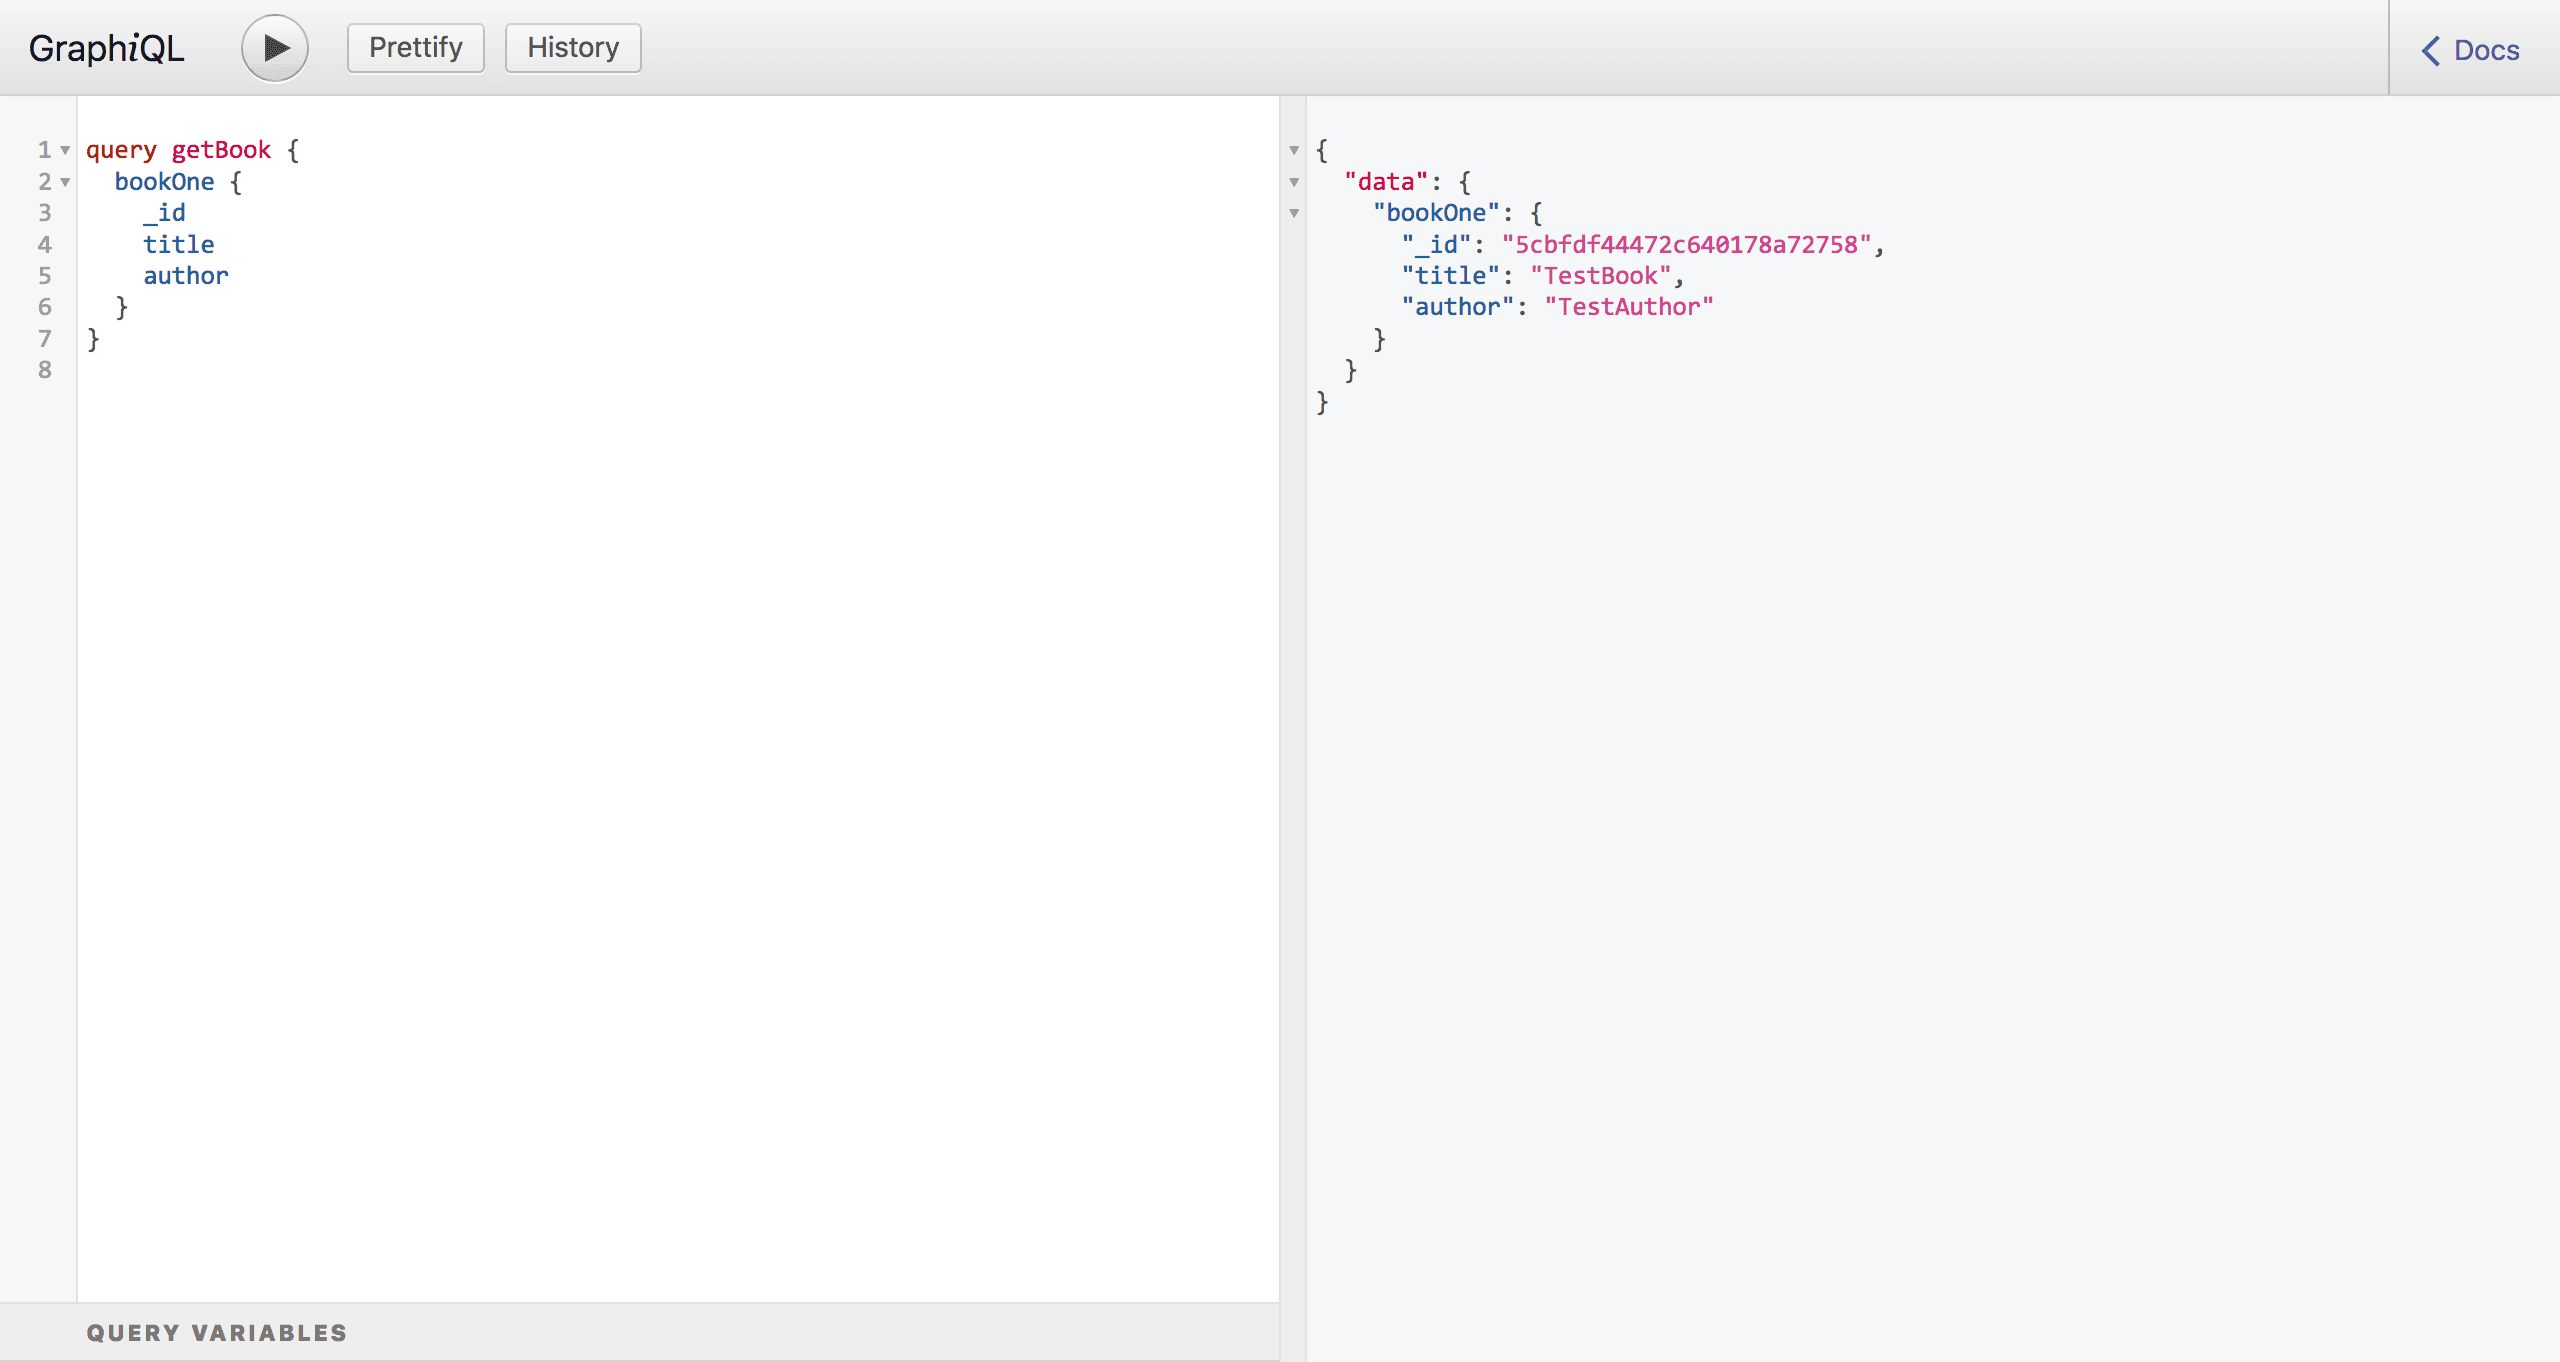The height and width of the screenshot is (1362, 2560).
Task: Collapse the query getBook fold arrow
Action: click(65, 150)
